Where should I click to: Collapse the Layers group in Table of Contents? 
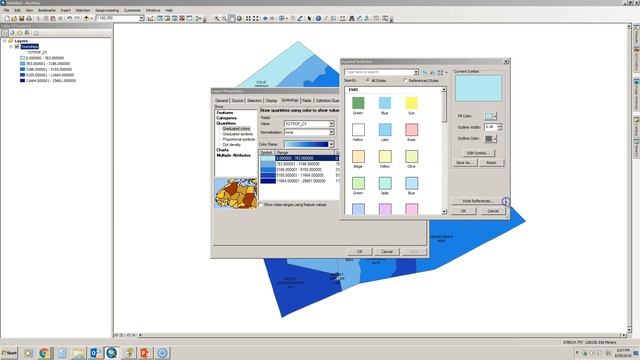(4, 41)
